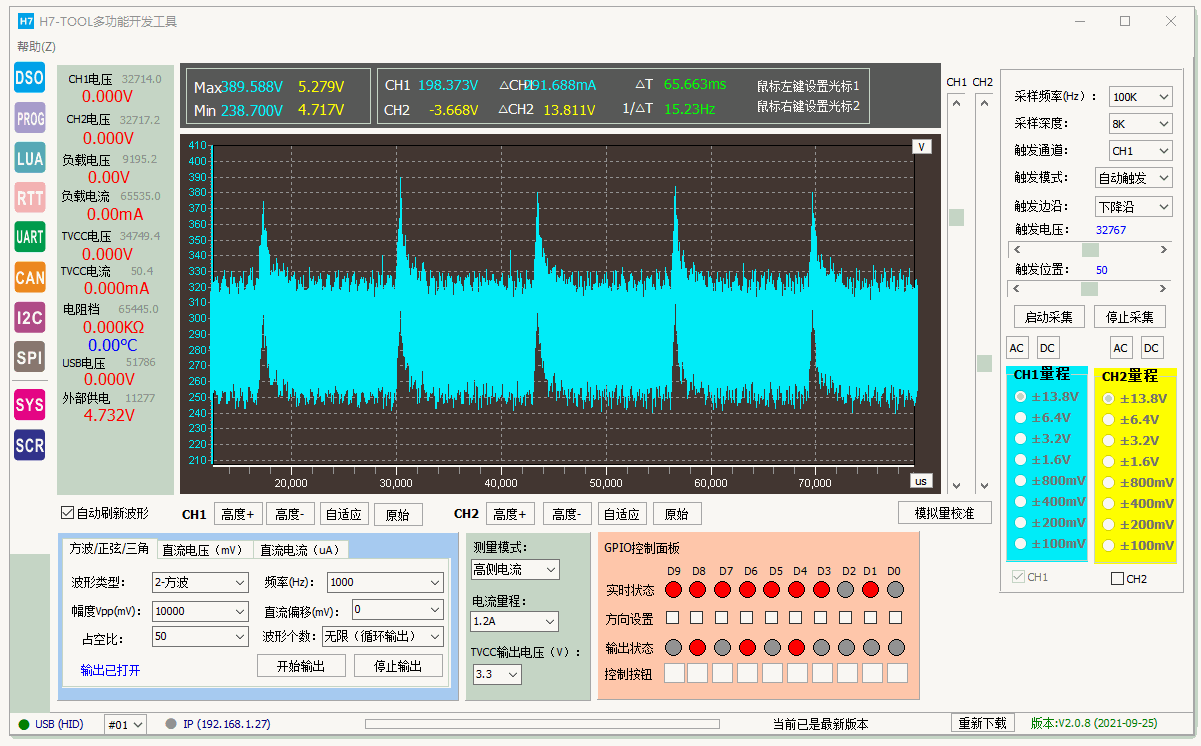1201x746 pixels.
Task: Open the 帮助(Z) help menu
Action: tap(36, 46)
